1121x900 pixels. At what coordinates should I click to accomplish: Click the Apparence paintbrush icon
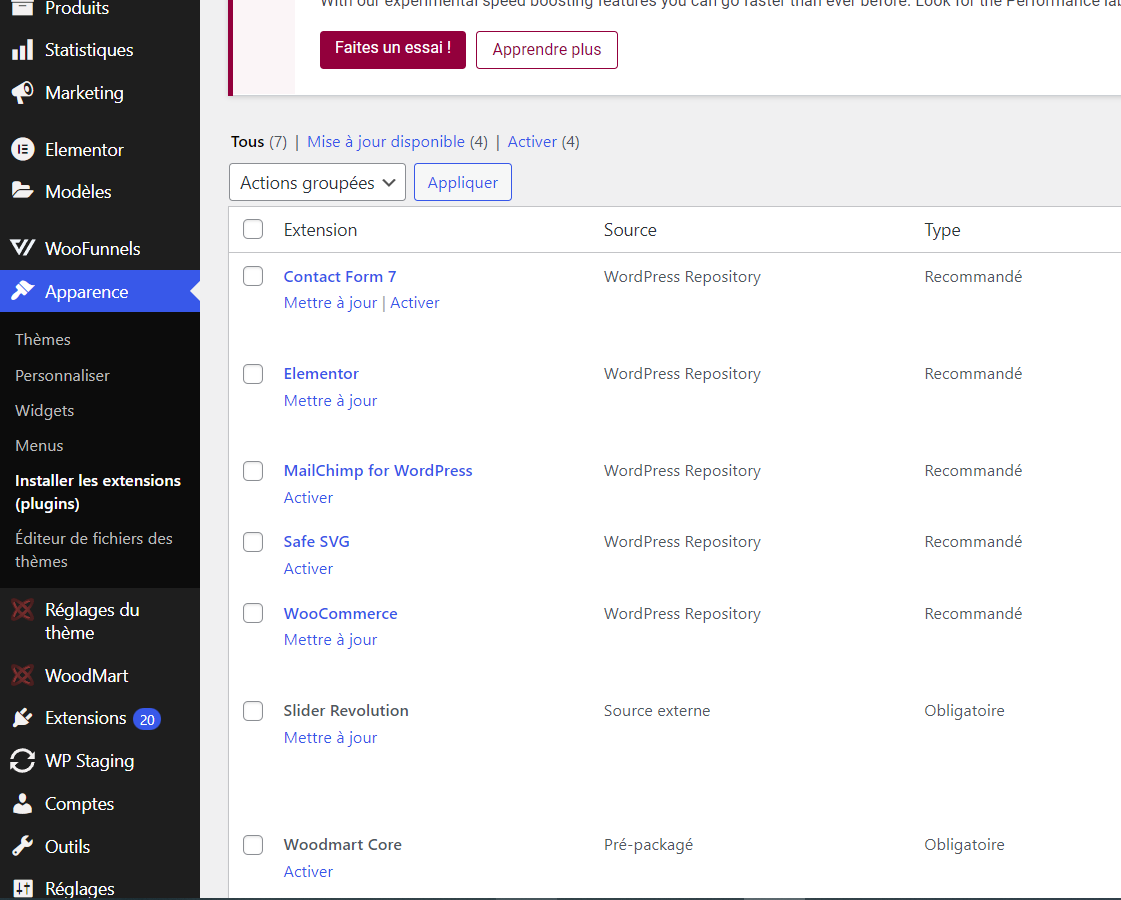click(x=22, y=291)
